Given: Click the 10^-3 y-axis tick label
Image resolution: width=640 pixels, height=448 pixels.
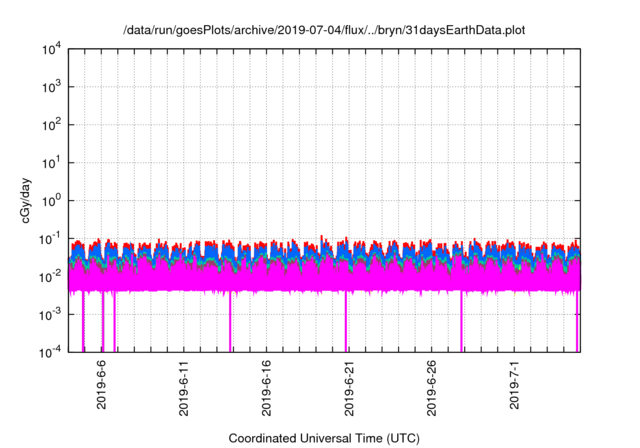Looking at the screenshot, I should pos(50,315).
